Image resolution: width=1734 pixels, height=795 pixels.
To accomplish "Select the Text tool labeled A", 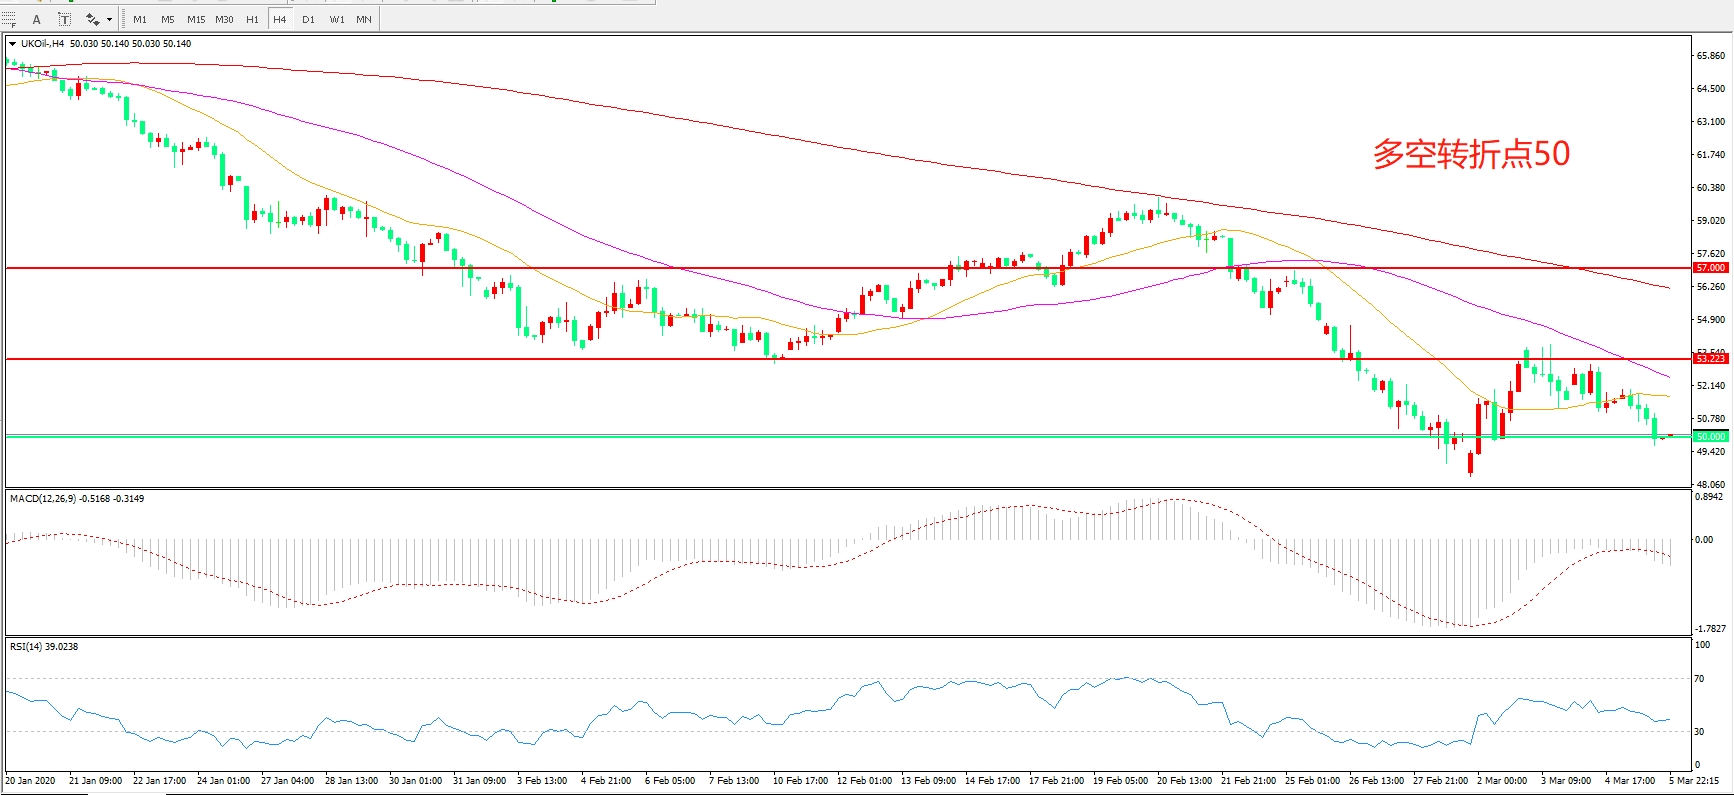I will coord(37,19).
